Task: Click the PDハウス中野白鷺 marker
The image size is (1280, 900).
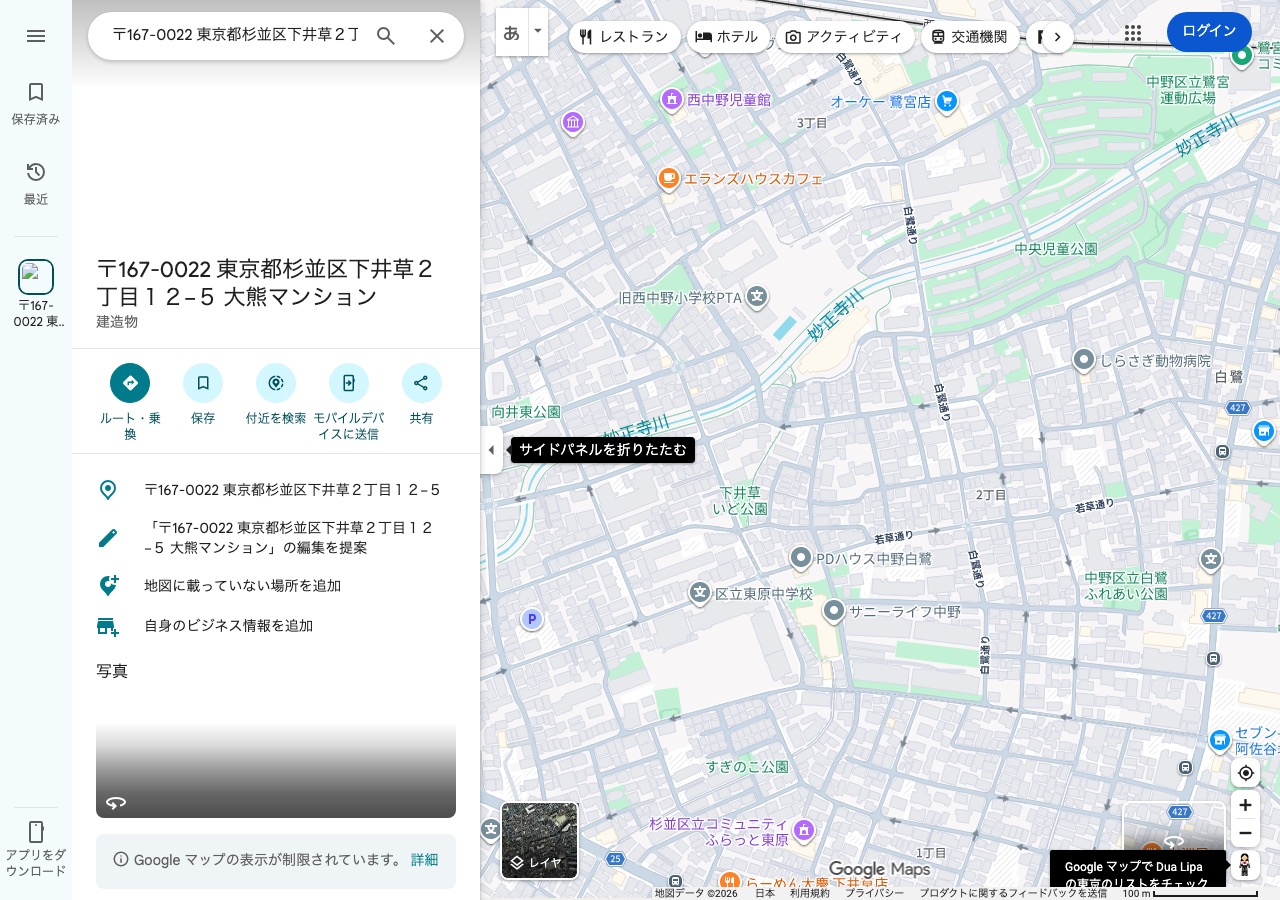Action: tap(800, 557)
